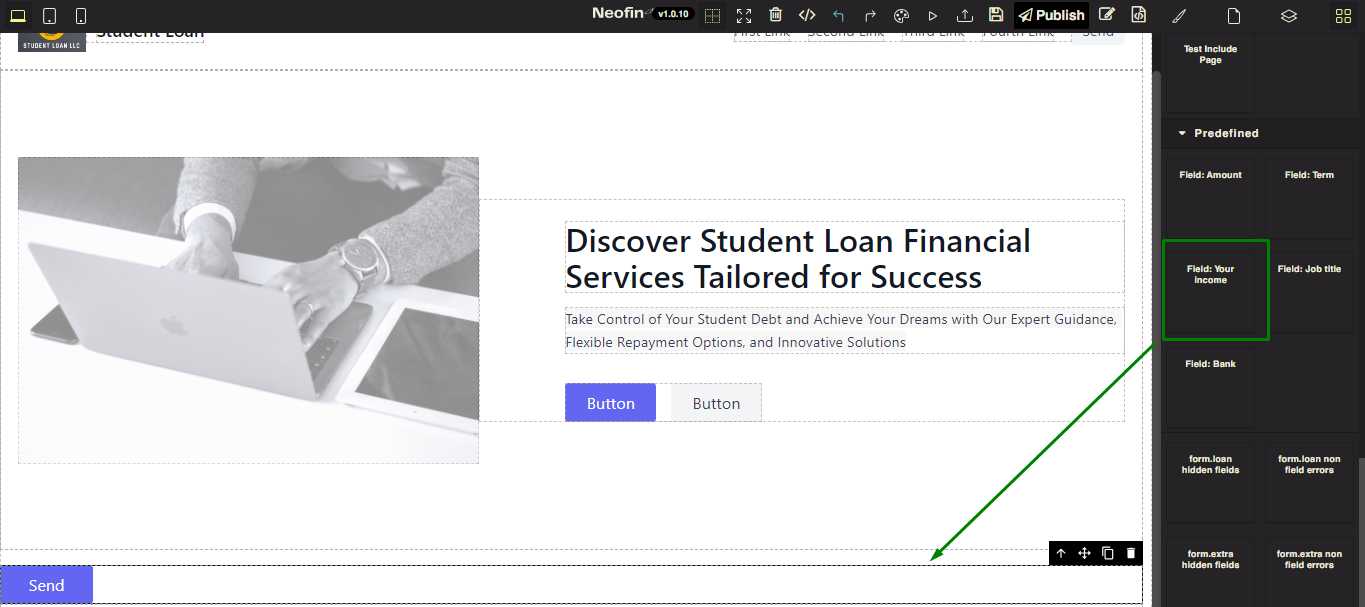
Task: Click the purple Send button
Action: (x=47, y=585)
